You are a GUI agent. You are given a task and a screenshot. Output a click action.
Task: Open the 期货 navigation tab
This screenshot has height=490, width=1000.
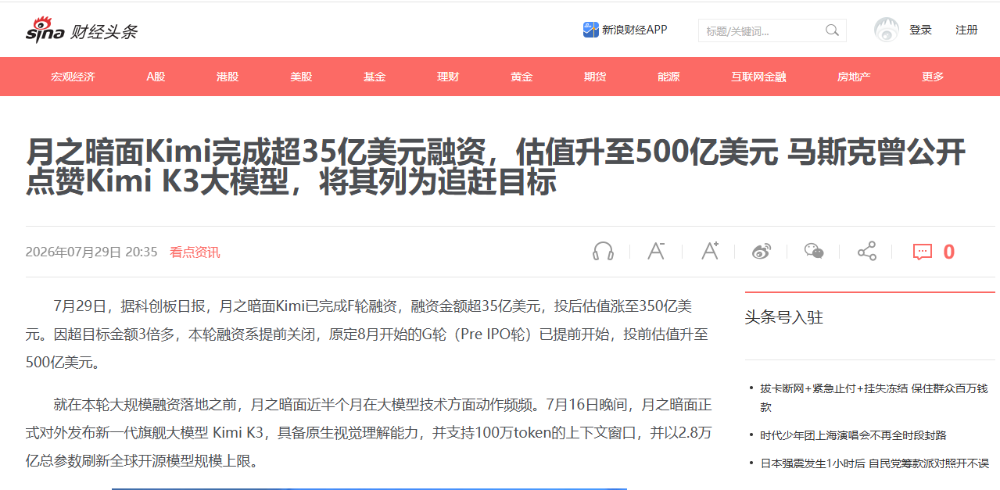(594, 77)
